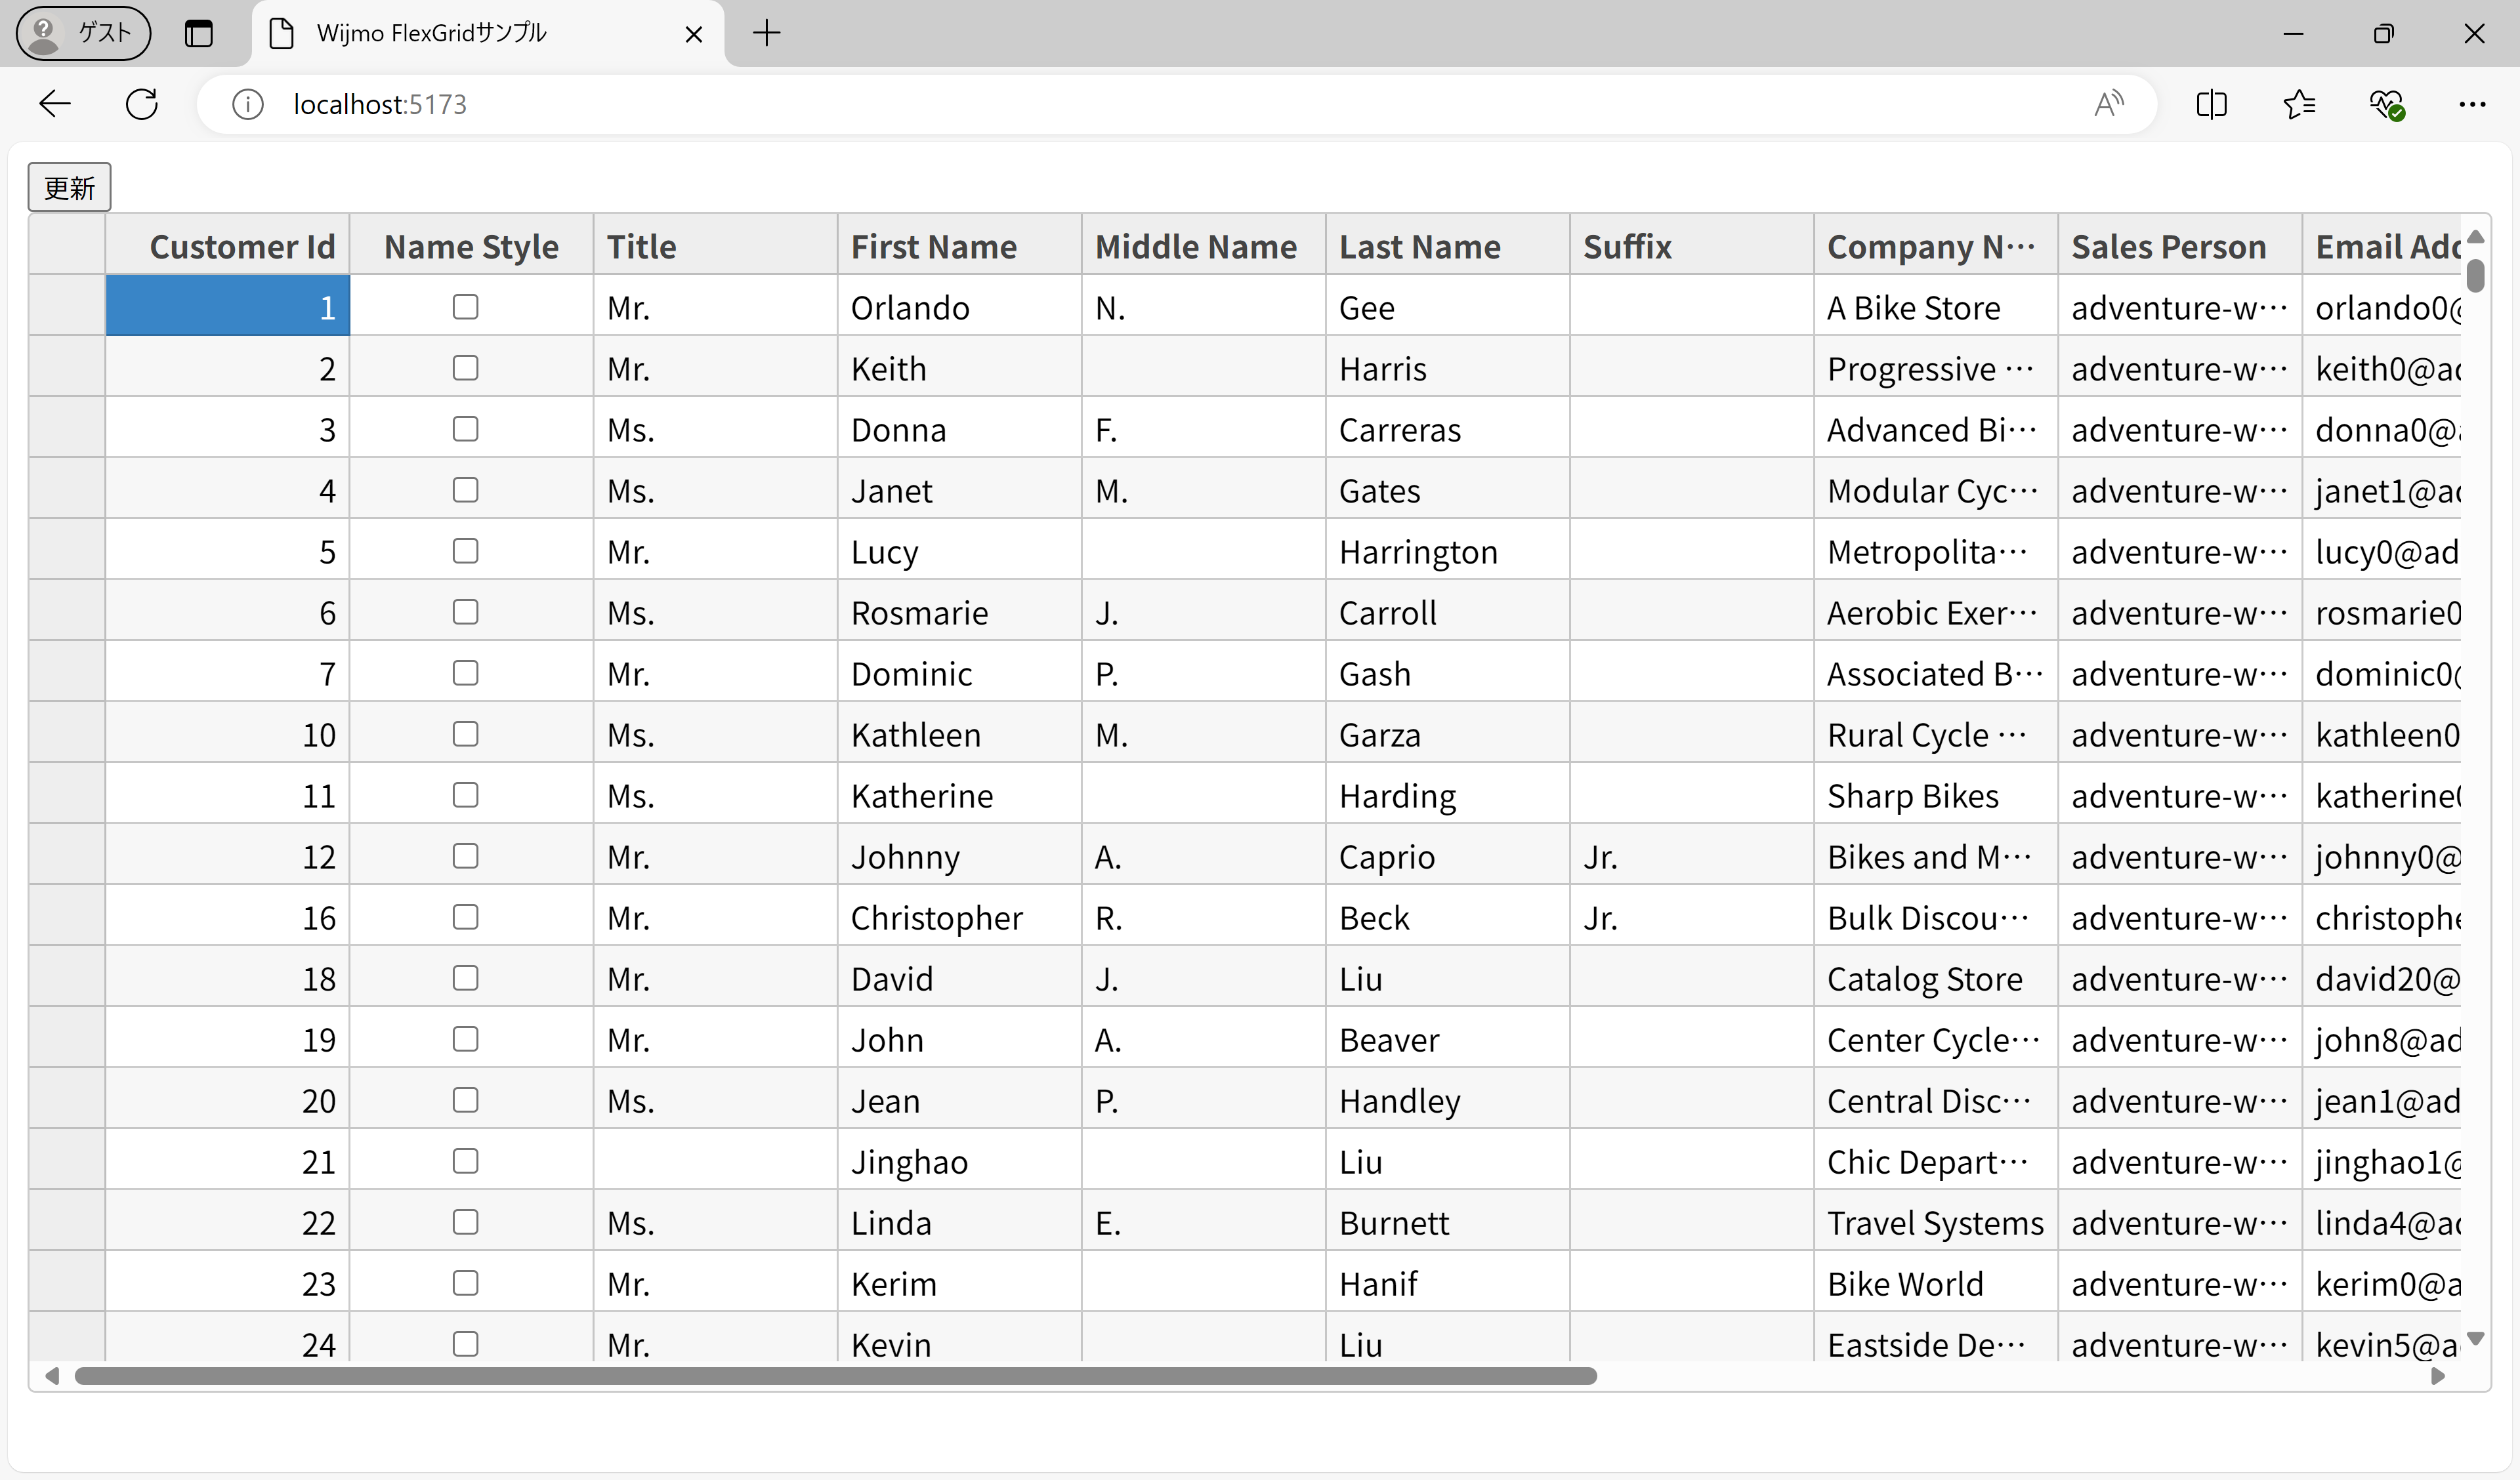Select the first name cell 'Orlando'
2520x1480 pixels.
(x=960, y=306)
